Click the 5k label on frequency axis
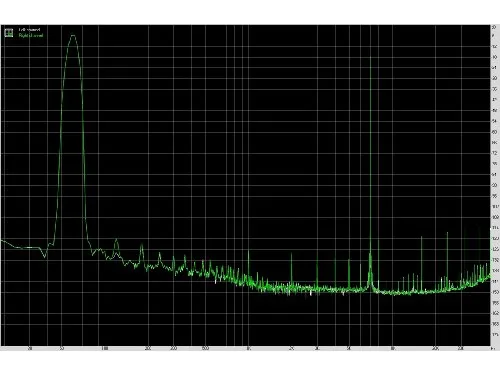Screen dimensions: 500x375 (349, 349)
